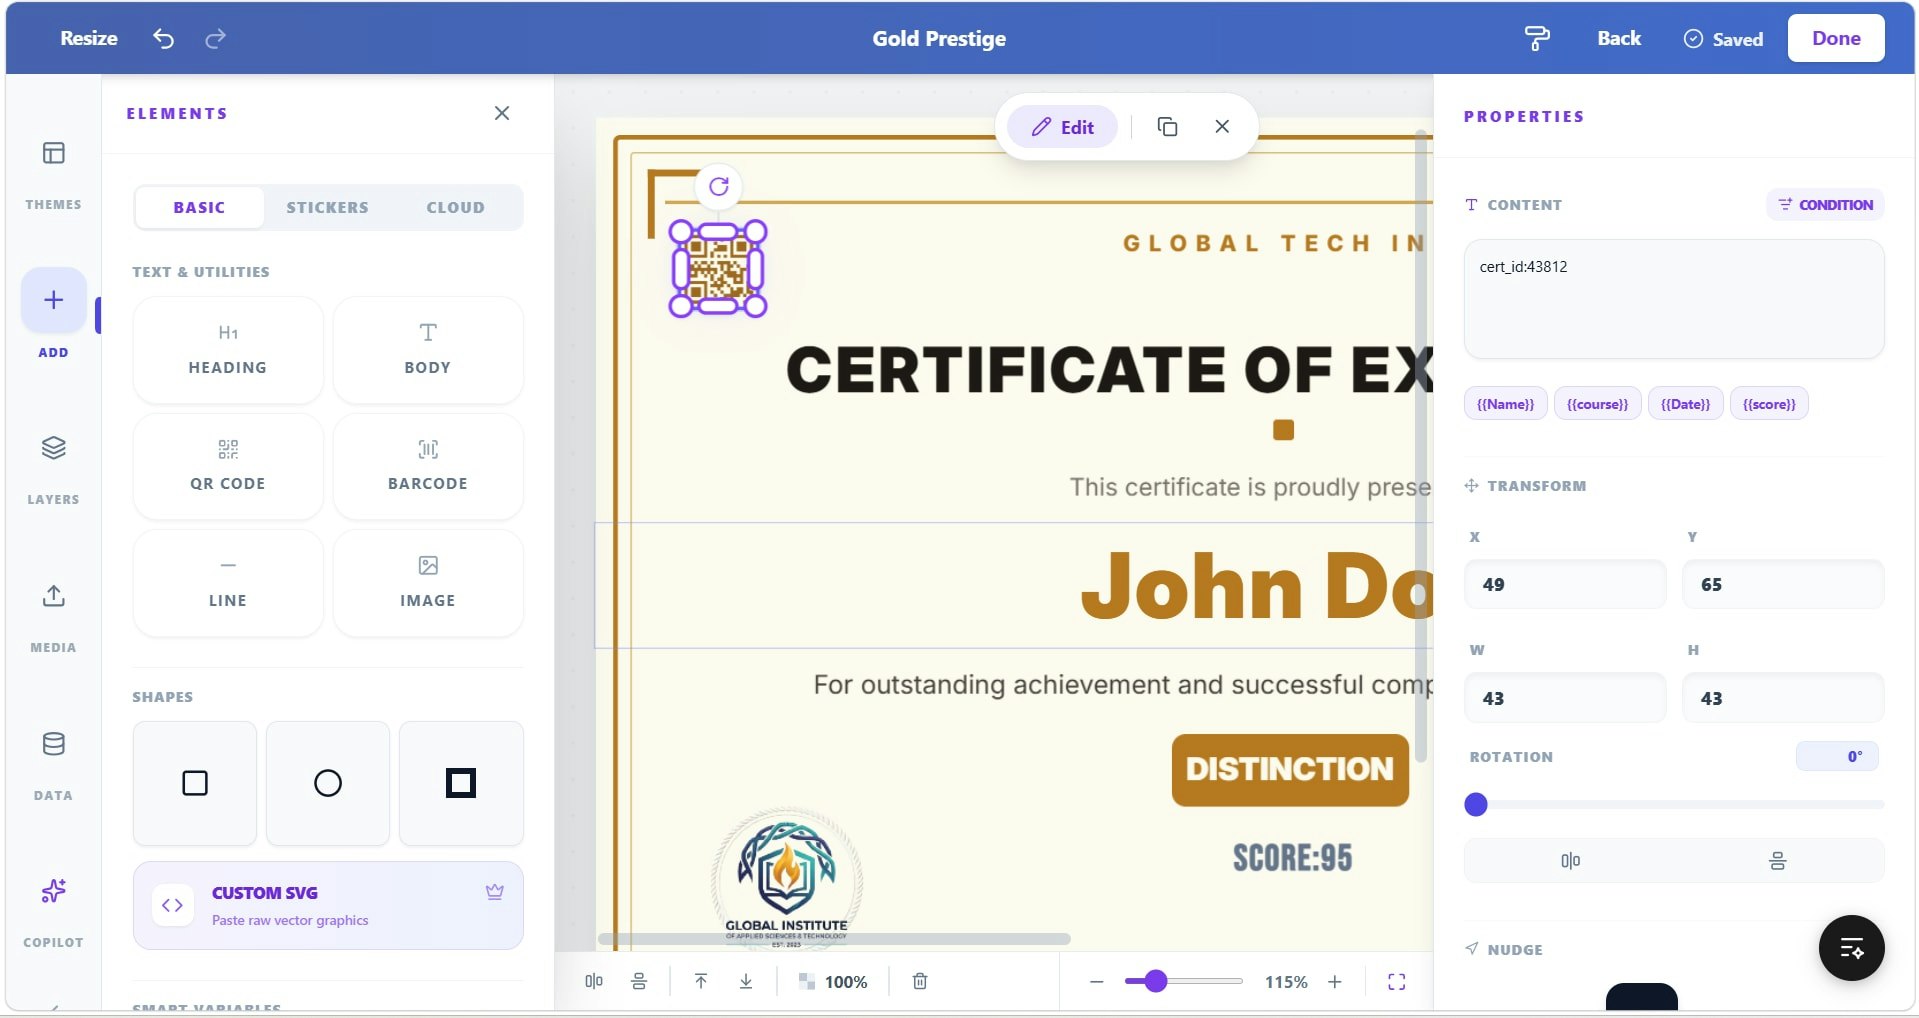Insert the {{Name}} variable chip
Screen dimensions: 1919x1018
1505,404
